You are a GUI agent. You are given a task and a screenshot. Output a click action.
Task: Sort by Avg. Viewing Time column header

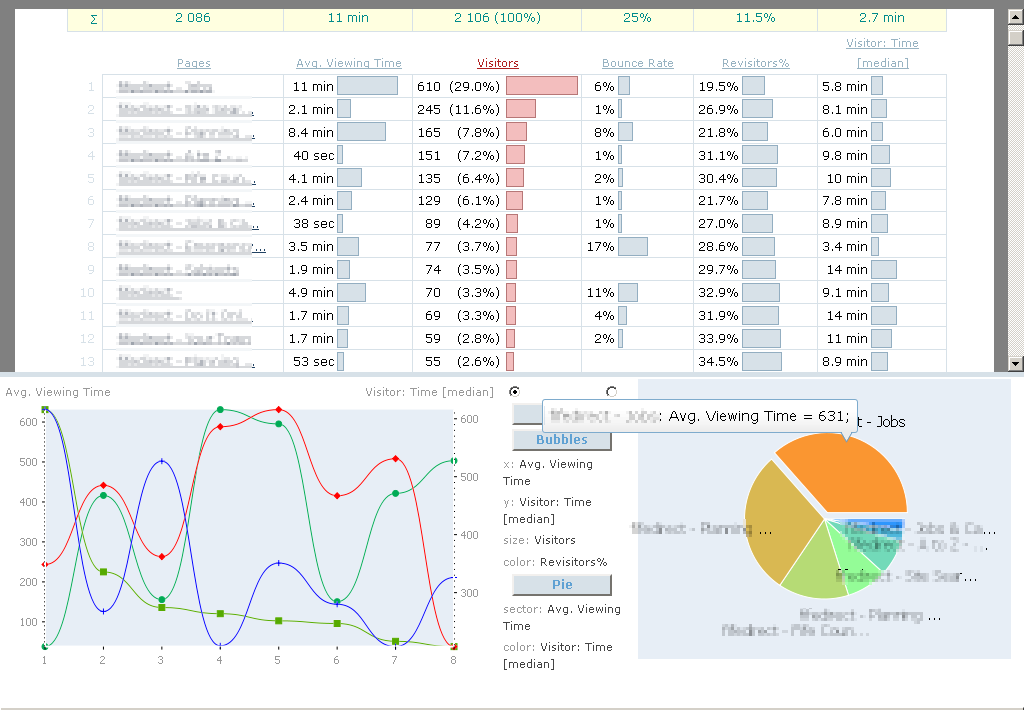click(349, 63)
